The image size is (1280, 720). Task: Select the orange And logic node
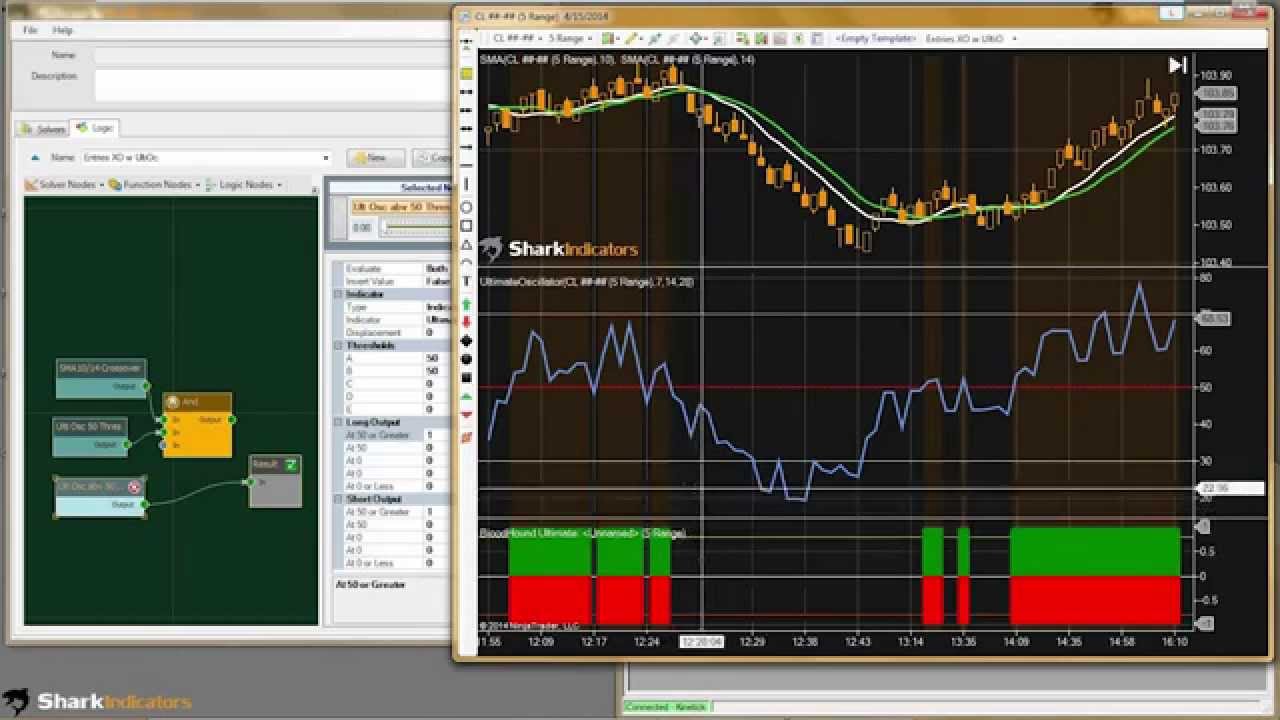[197, 425]
